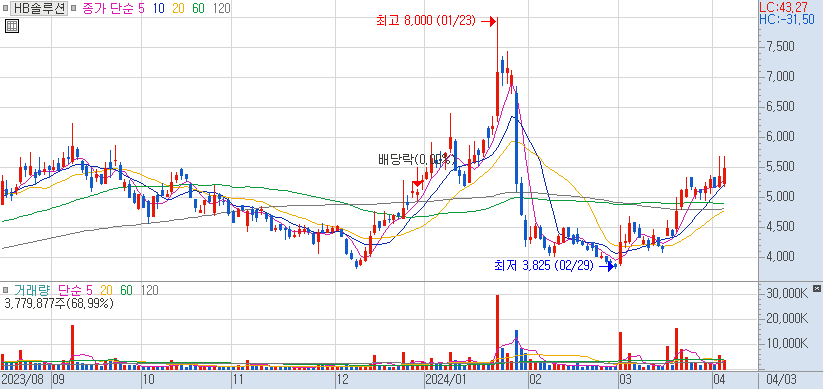Click the green 60 volume MA label
Viewport: 823px width, 389px height.
click(126, 290)
